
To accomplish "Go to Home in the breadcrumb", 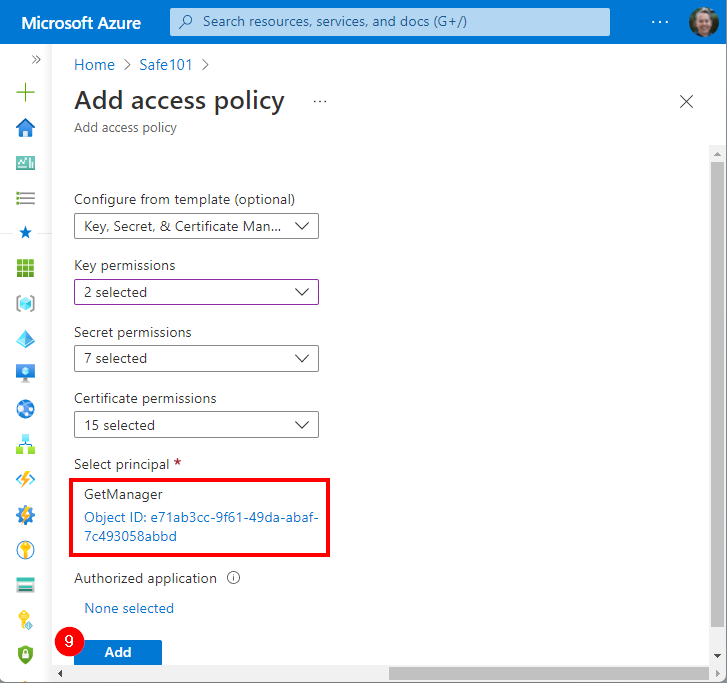I will pyautogui.click(x=94, y=65).
